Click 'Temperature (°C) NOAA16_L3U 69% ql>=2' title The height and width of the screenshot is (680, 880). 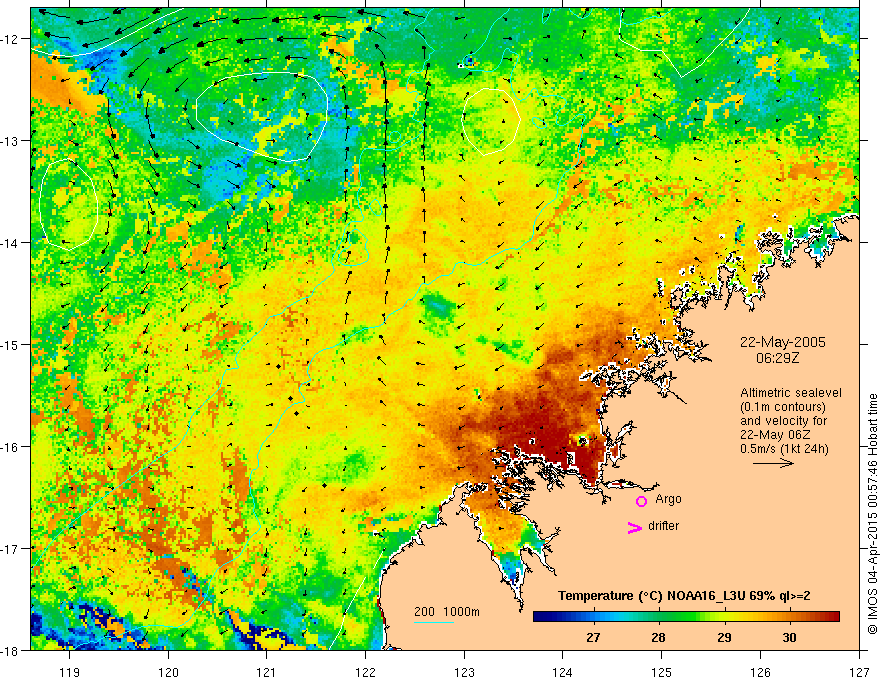coord(684,596)
